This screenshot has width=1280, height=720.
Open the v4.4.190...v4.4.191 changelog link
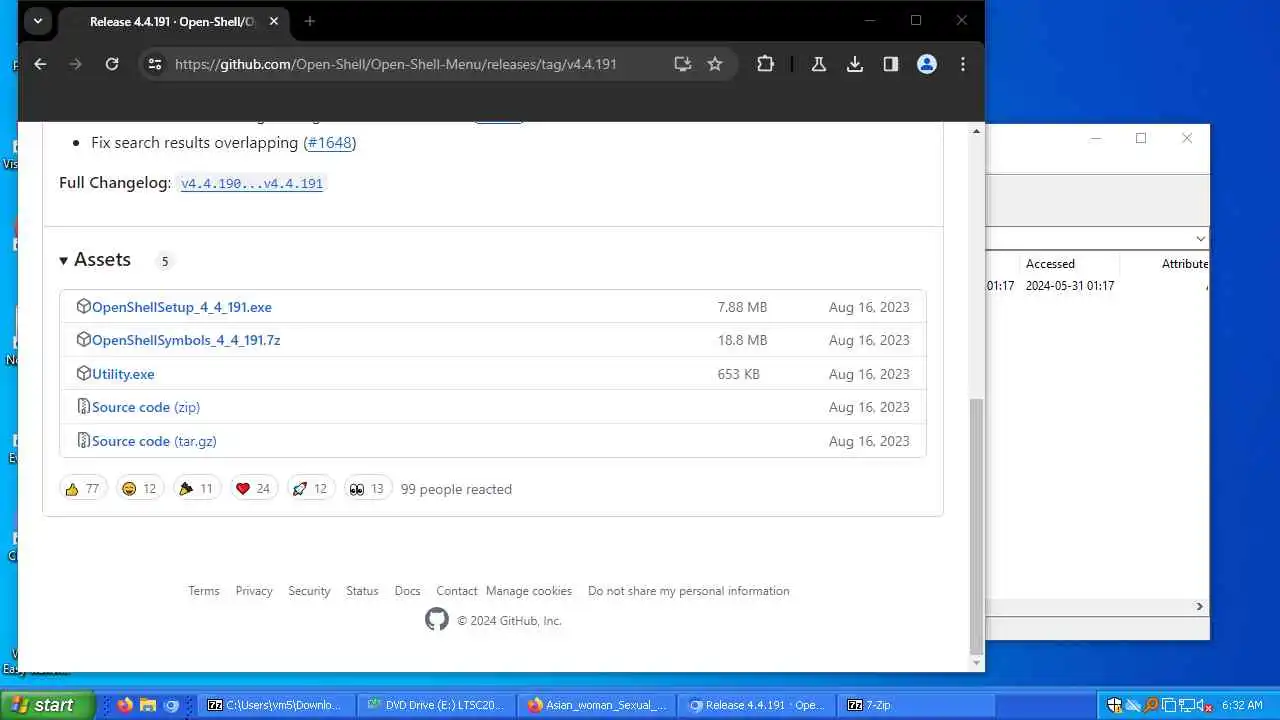click(252, 184)
